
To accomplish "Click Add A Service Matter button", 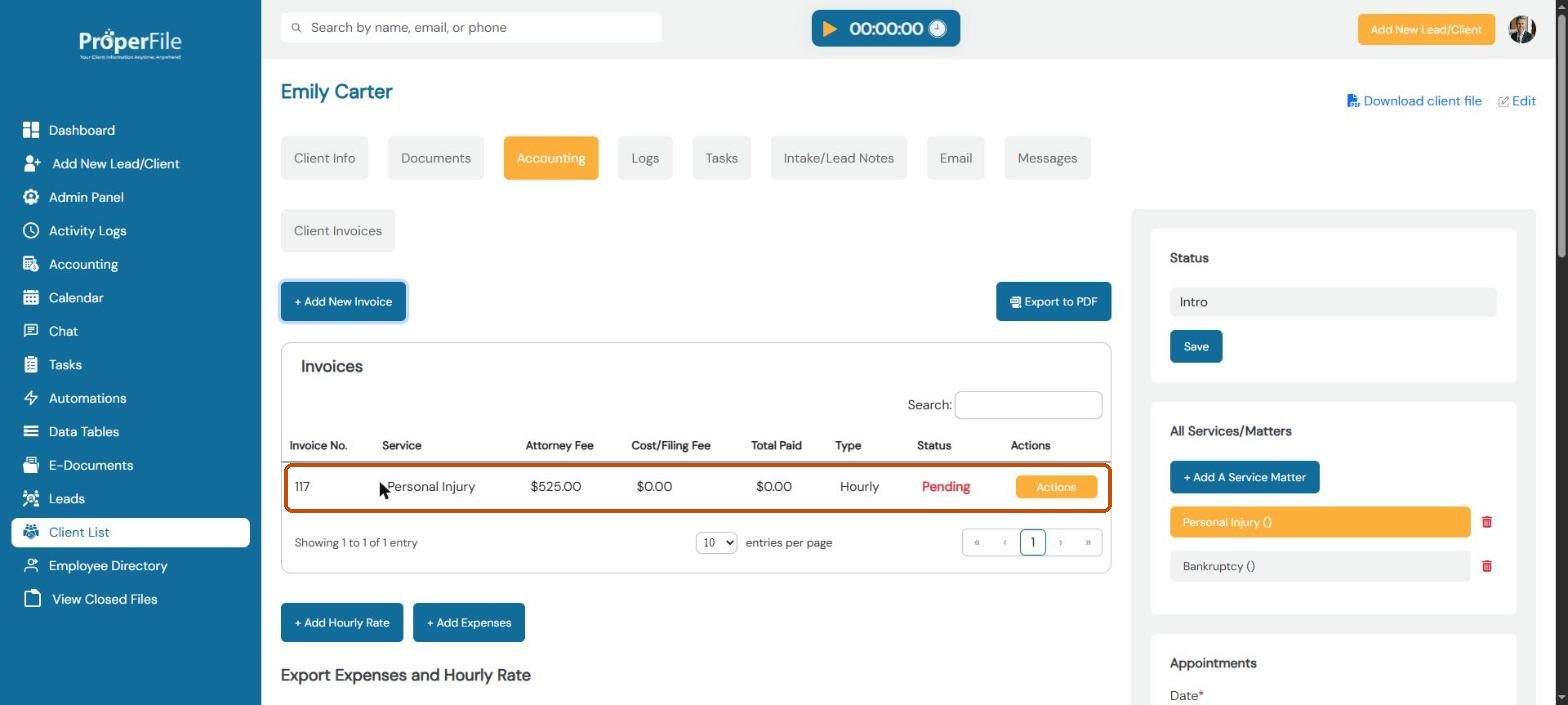I will coord(1245,477).
